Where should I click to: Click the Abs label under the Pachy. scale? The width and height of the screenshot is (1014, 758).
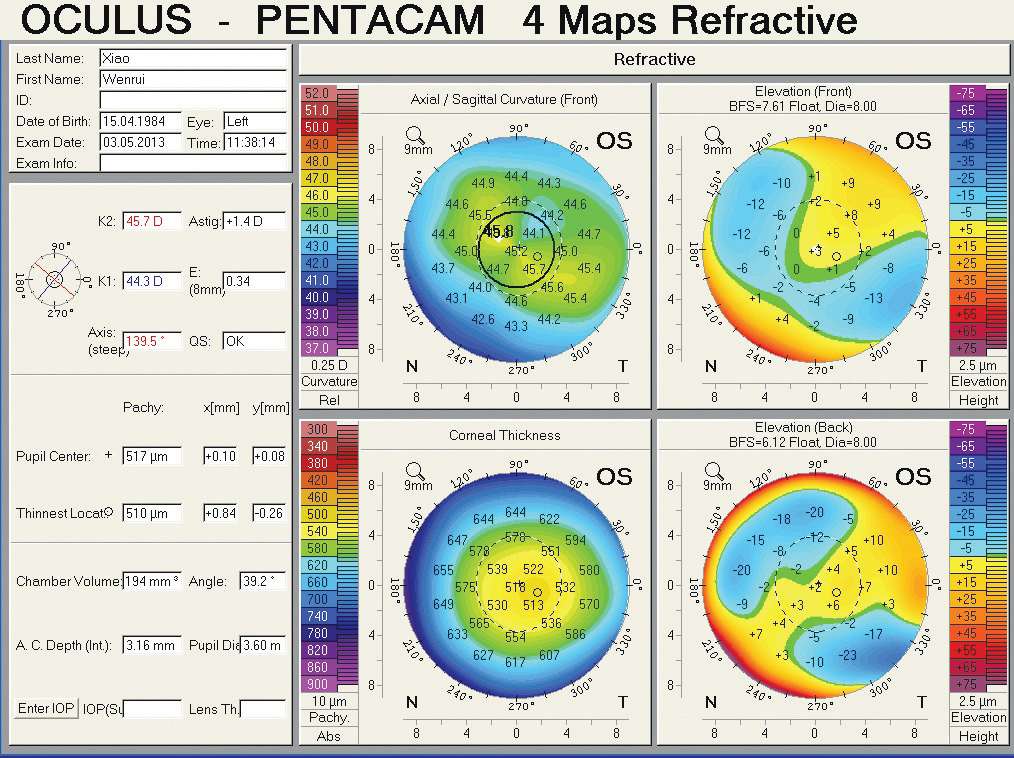329,736
